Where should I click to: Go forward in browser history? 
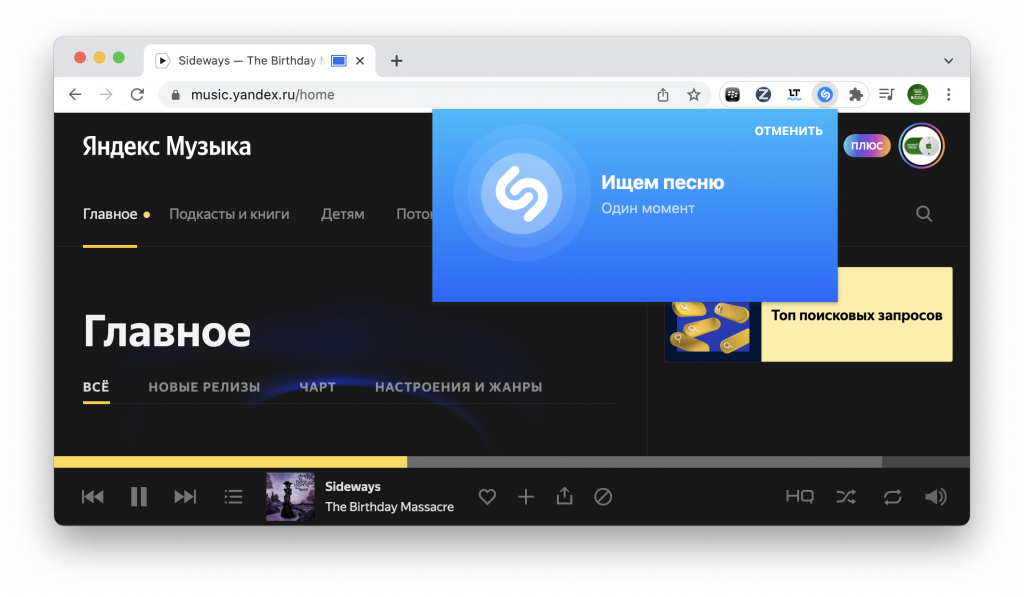pyautogui.click(x=106, y=95)
